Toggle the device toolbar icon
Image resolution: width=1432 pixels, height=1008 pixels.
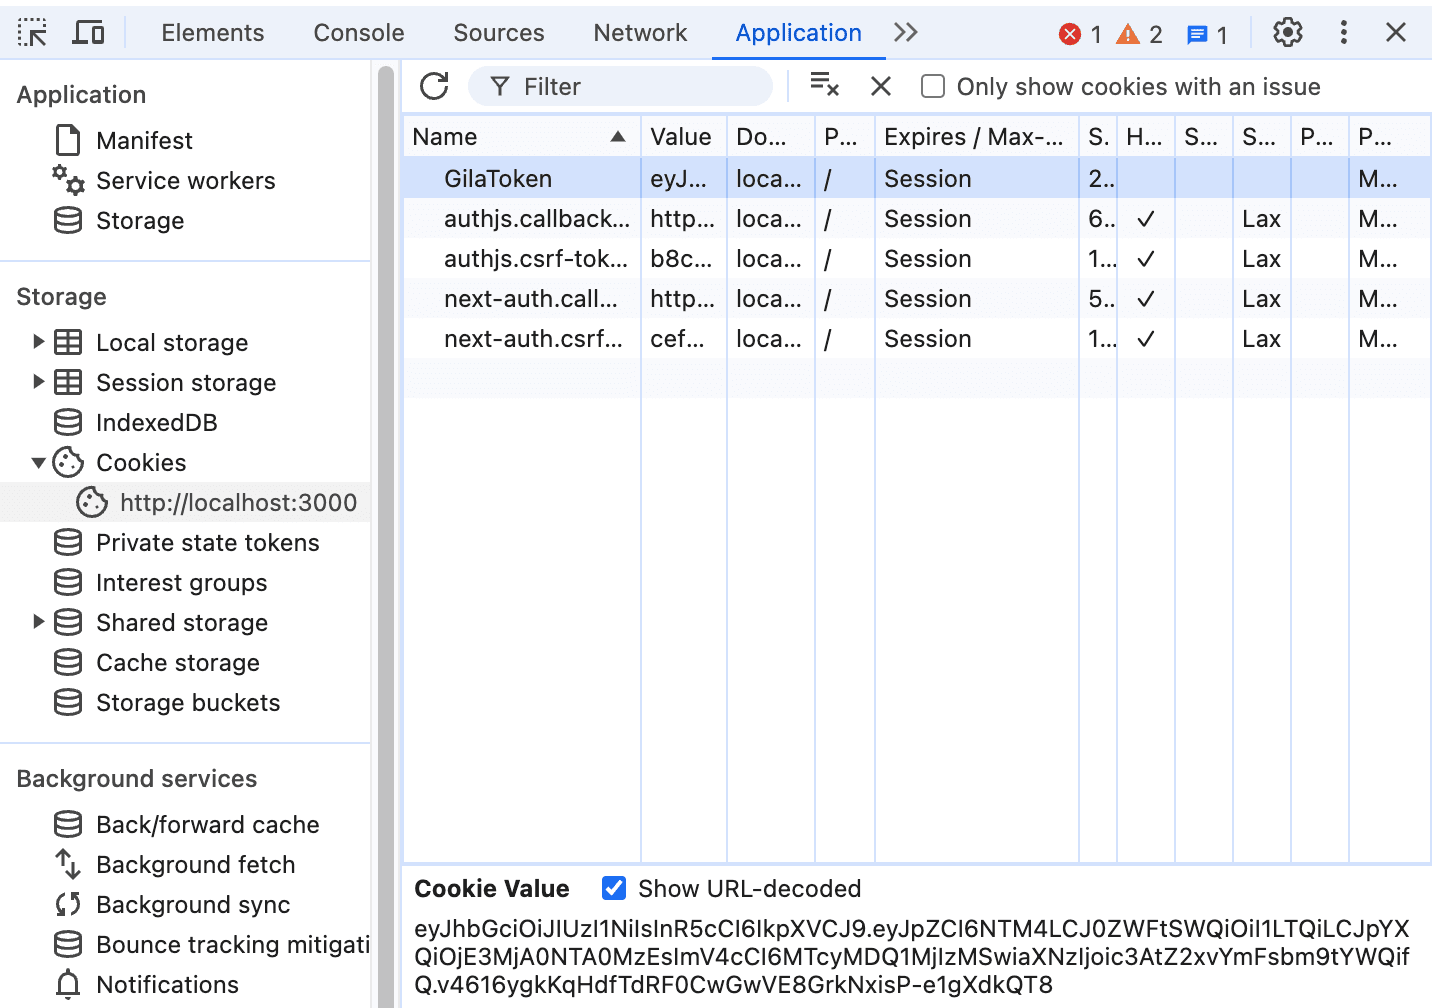[89, 33]
